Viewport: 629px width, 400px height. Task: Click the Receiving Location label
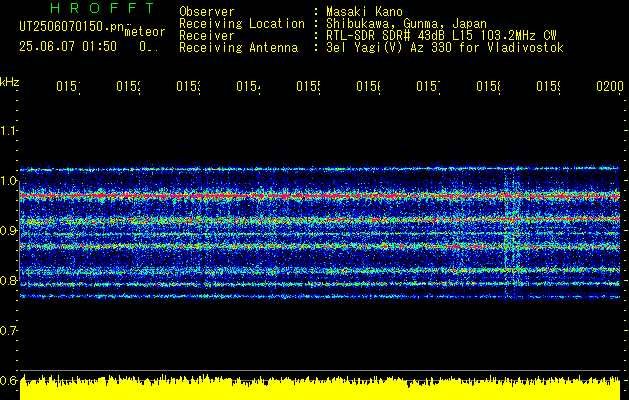pos(242,24)
